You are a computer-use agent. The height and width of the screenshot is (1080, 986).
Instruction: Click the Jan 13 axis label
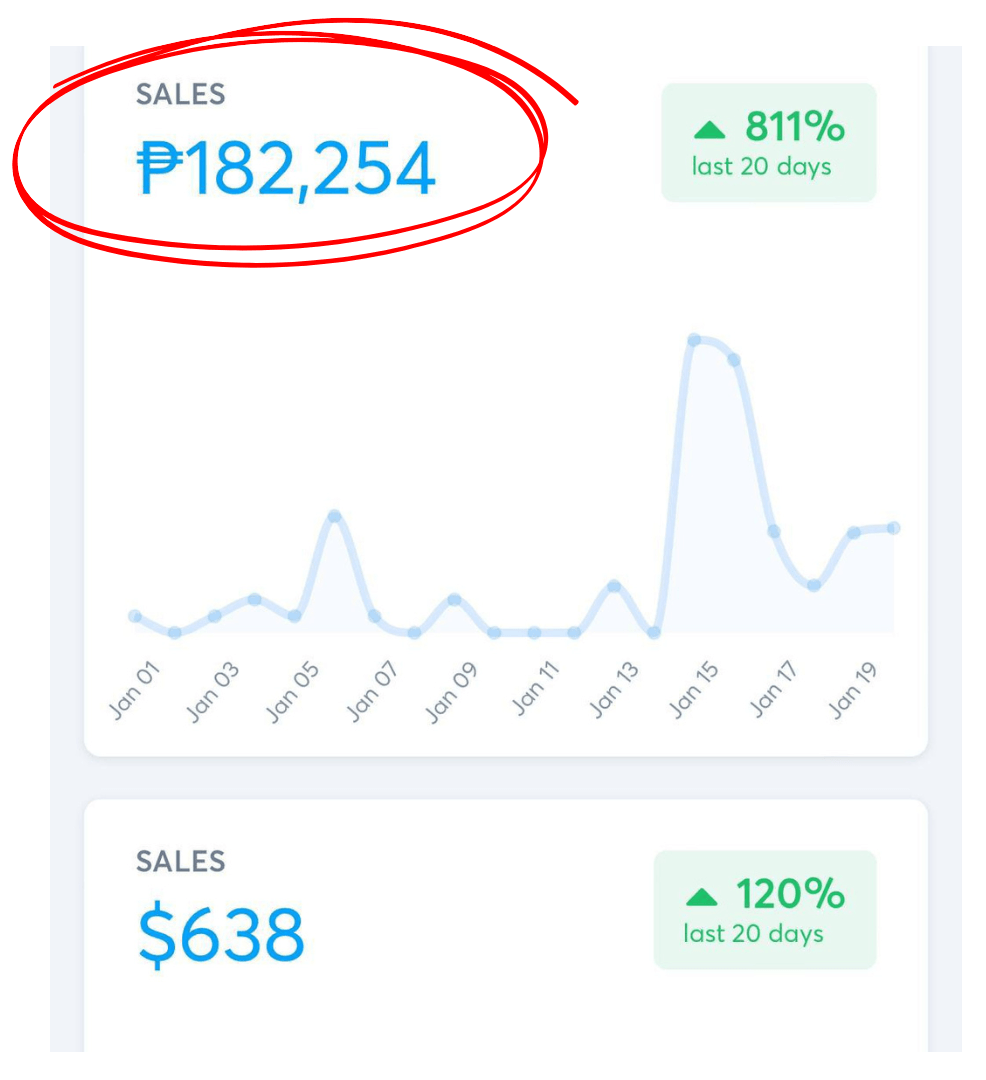coord(613,690)
